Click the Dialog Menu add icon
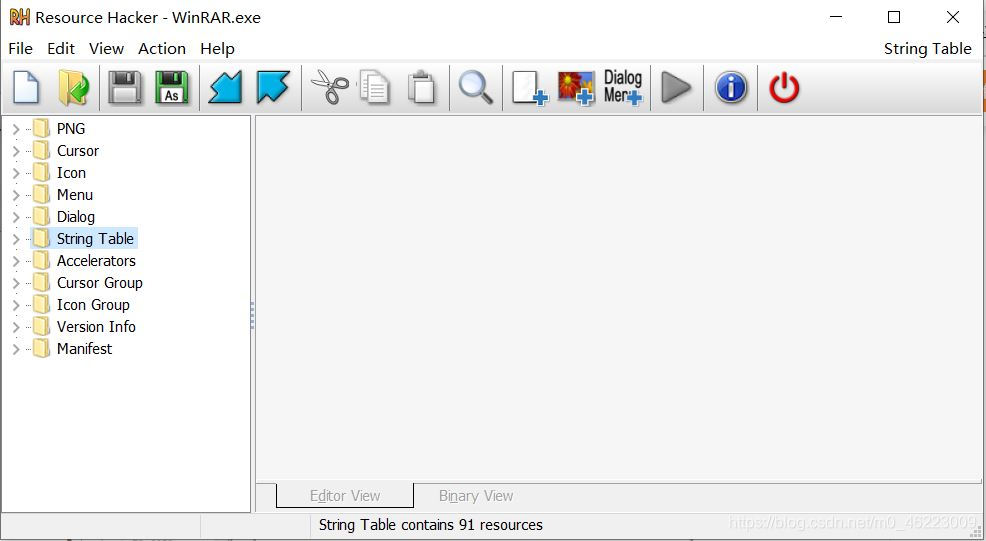Viewport: 986px width, 541px height. [x=623, y=87]
